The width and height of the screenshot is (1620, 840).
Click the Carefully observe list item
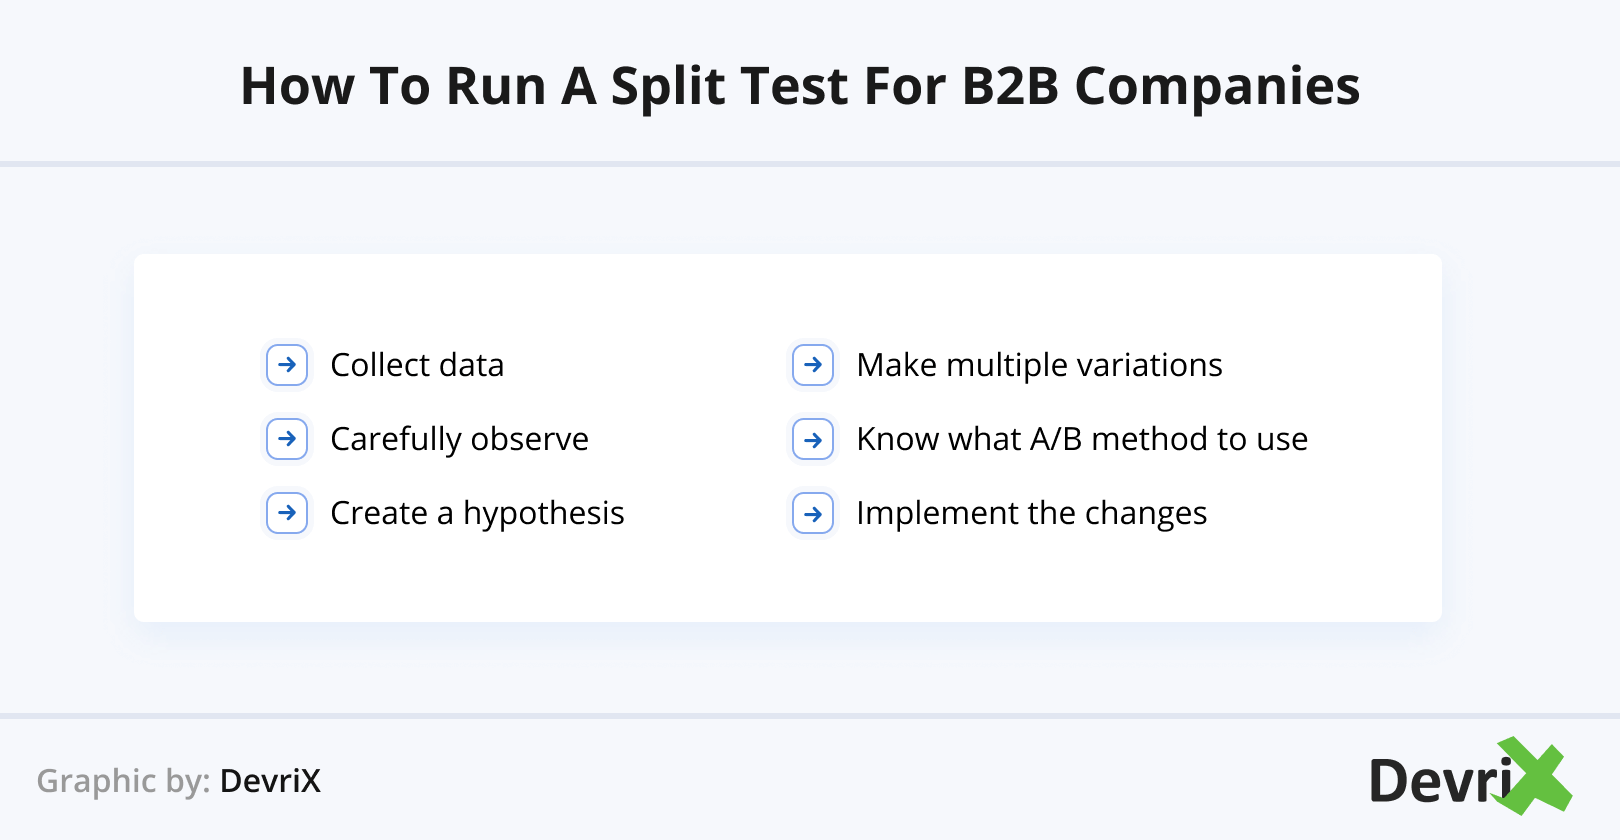459,439
